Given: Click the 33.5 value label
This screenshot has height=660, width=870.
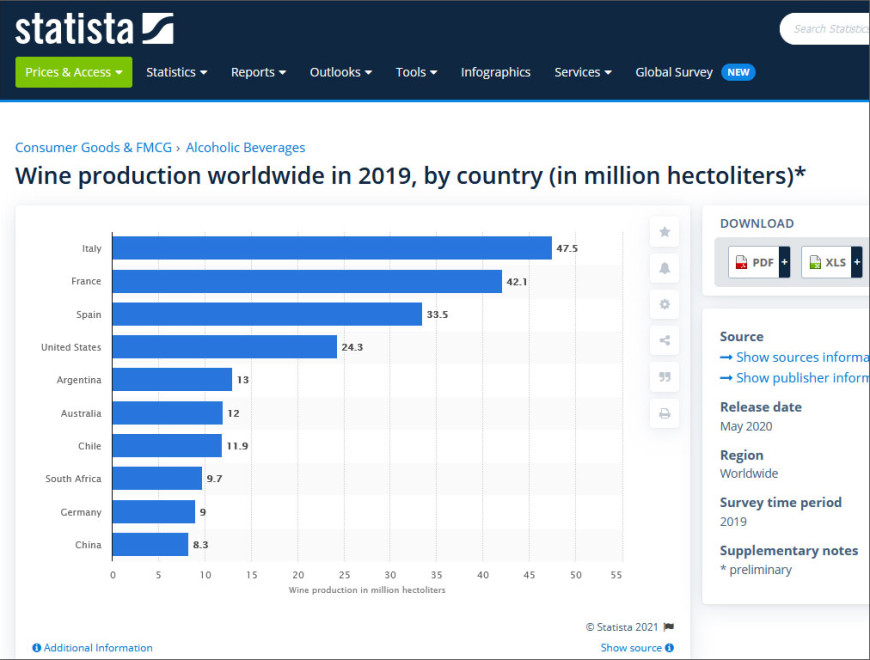Looking at the screenshot, I should (x=437, y=314).
